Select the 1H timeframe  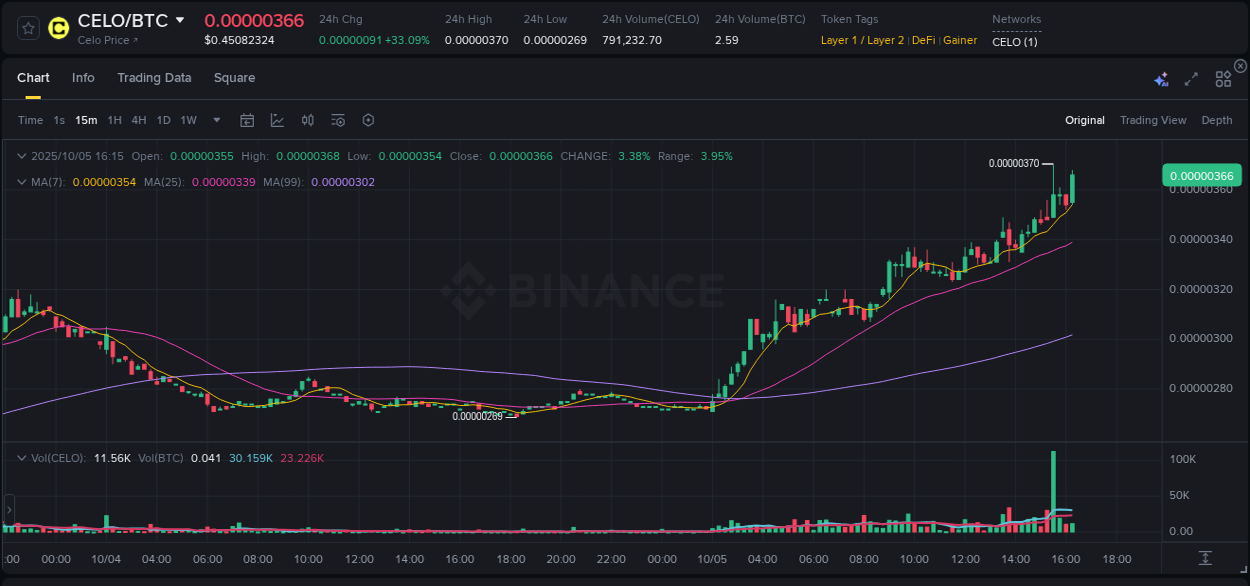click(x=112, y=120)
